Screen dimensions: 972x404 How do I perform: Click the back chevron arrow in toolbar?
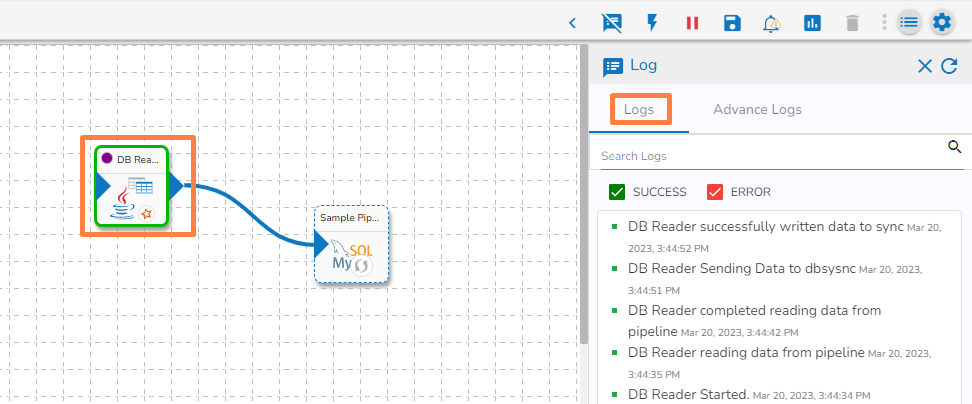pyautogui.click(x=572, y=24)
